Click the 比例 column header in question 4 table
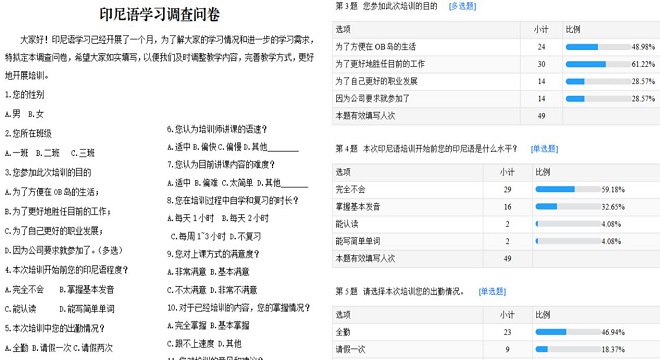 coord(543,172)
